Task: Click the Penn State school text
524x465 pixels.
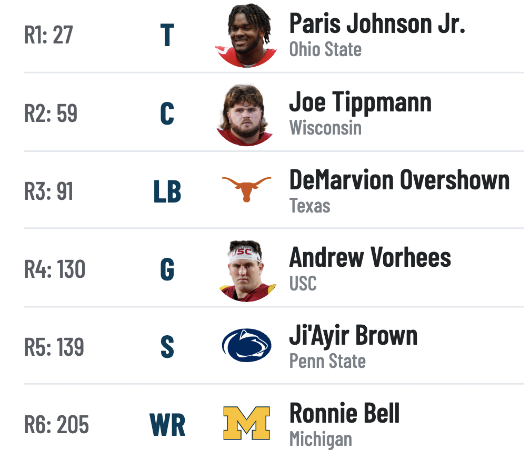Action: click(327, 361)
